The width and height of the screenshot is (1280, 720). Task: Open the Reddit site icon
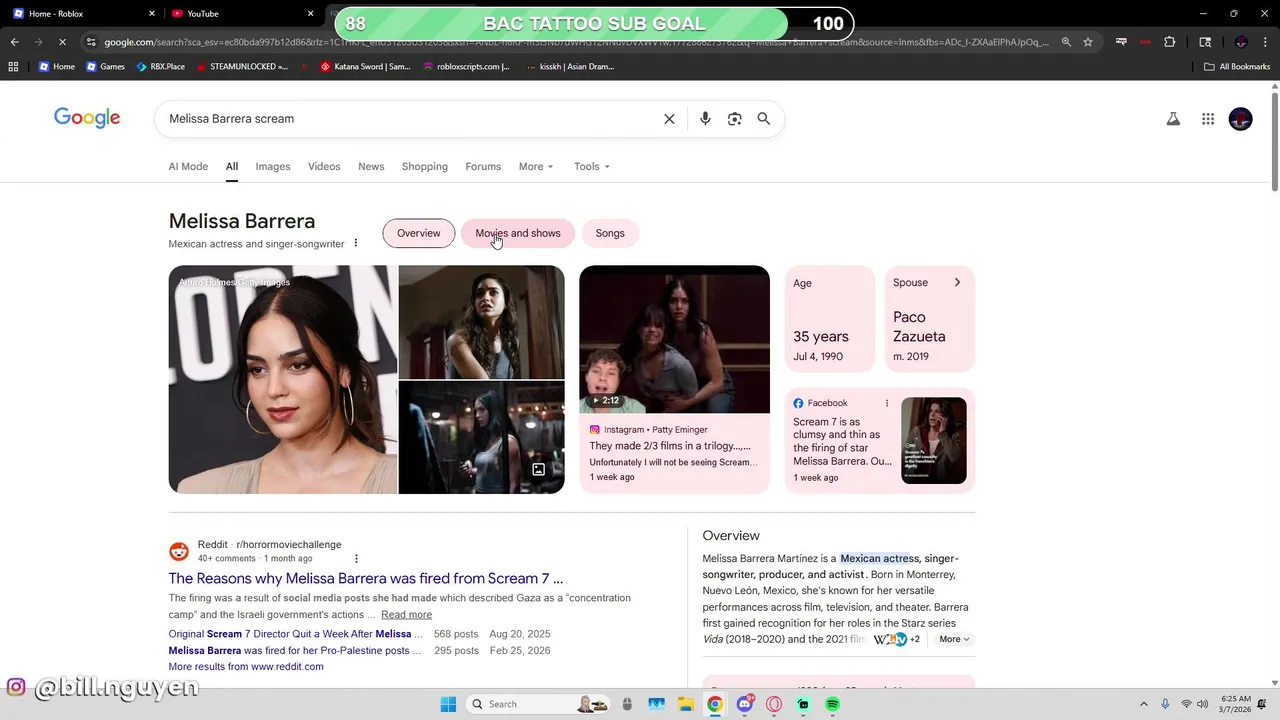point(179,552)
